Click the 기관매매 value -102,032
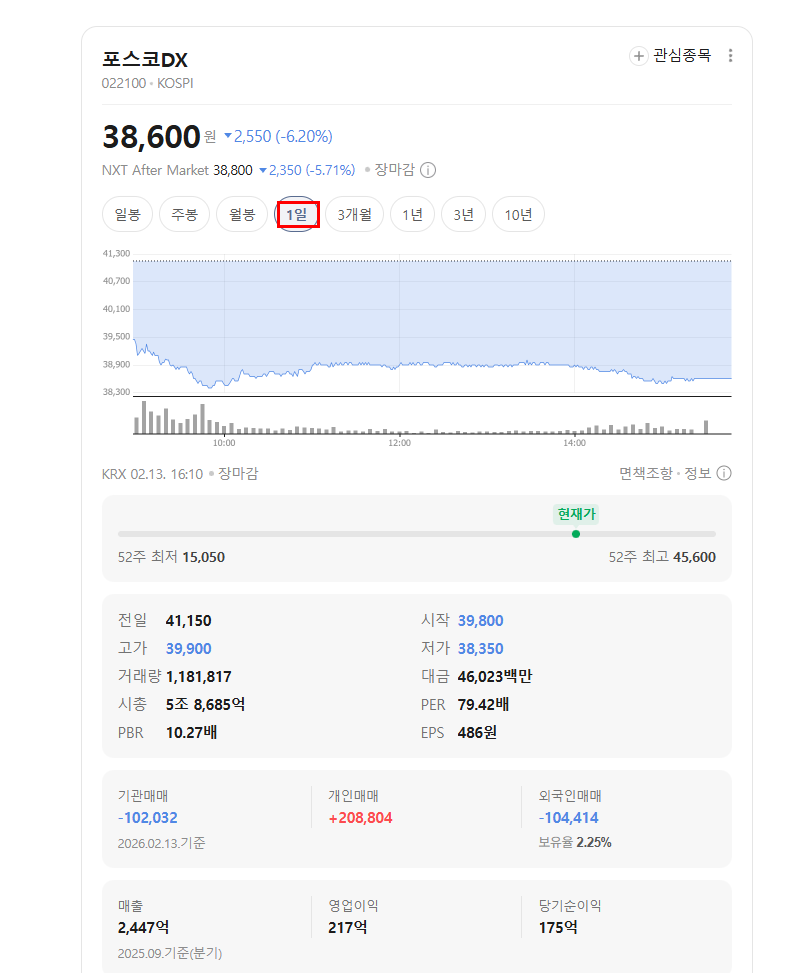810x973 pixels. pyautogui.click(x=148, y=818)
